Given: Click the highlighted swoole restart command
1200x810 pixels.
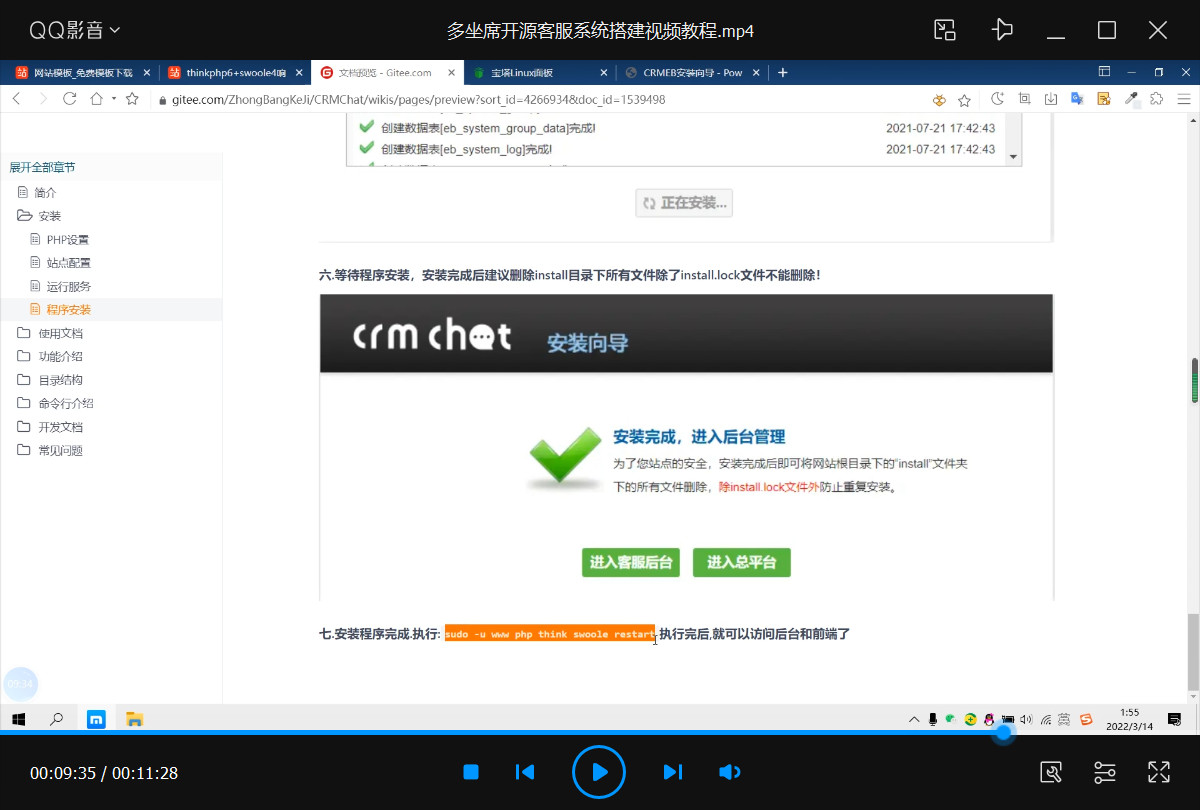Looking at the screenshot, I should click(550, 634).
